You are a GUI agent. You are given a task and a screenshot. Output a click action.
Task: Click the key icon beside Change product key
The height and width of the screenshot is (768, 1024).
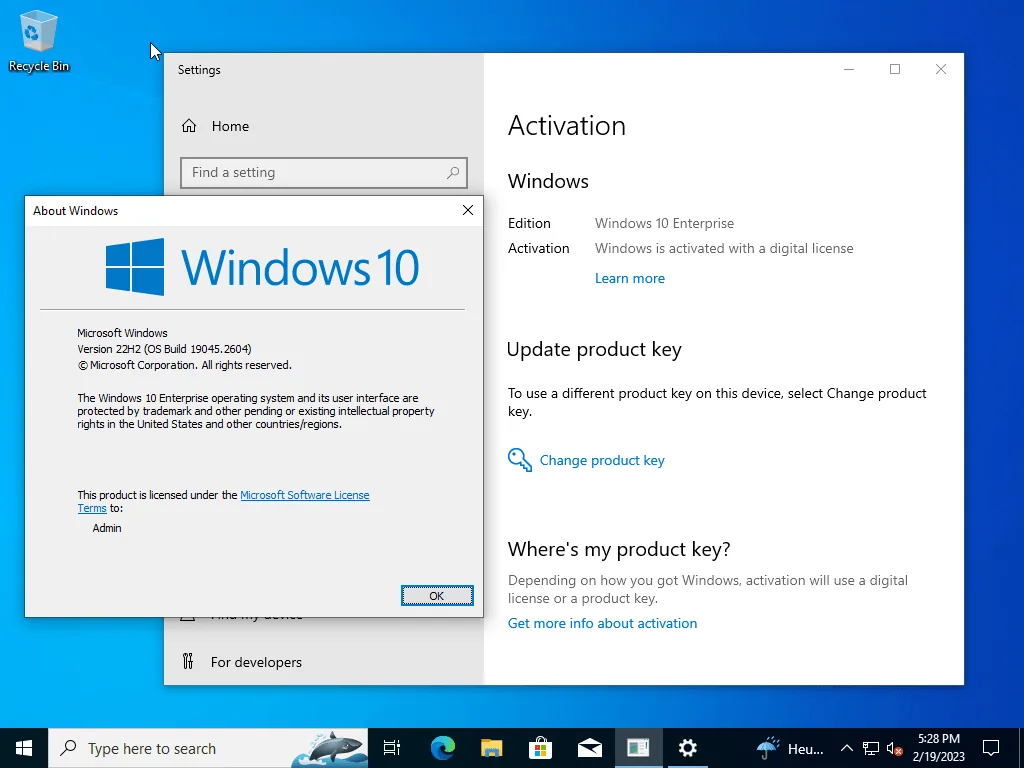point(520,460)
